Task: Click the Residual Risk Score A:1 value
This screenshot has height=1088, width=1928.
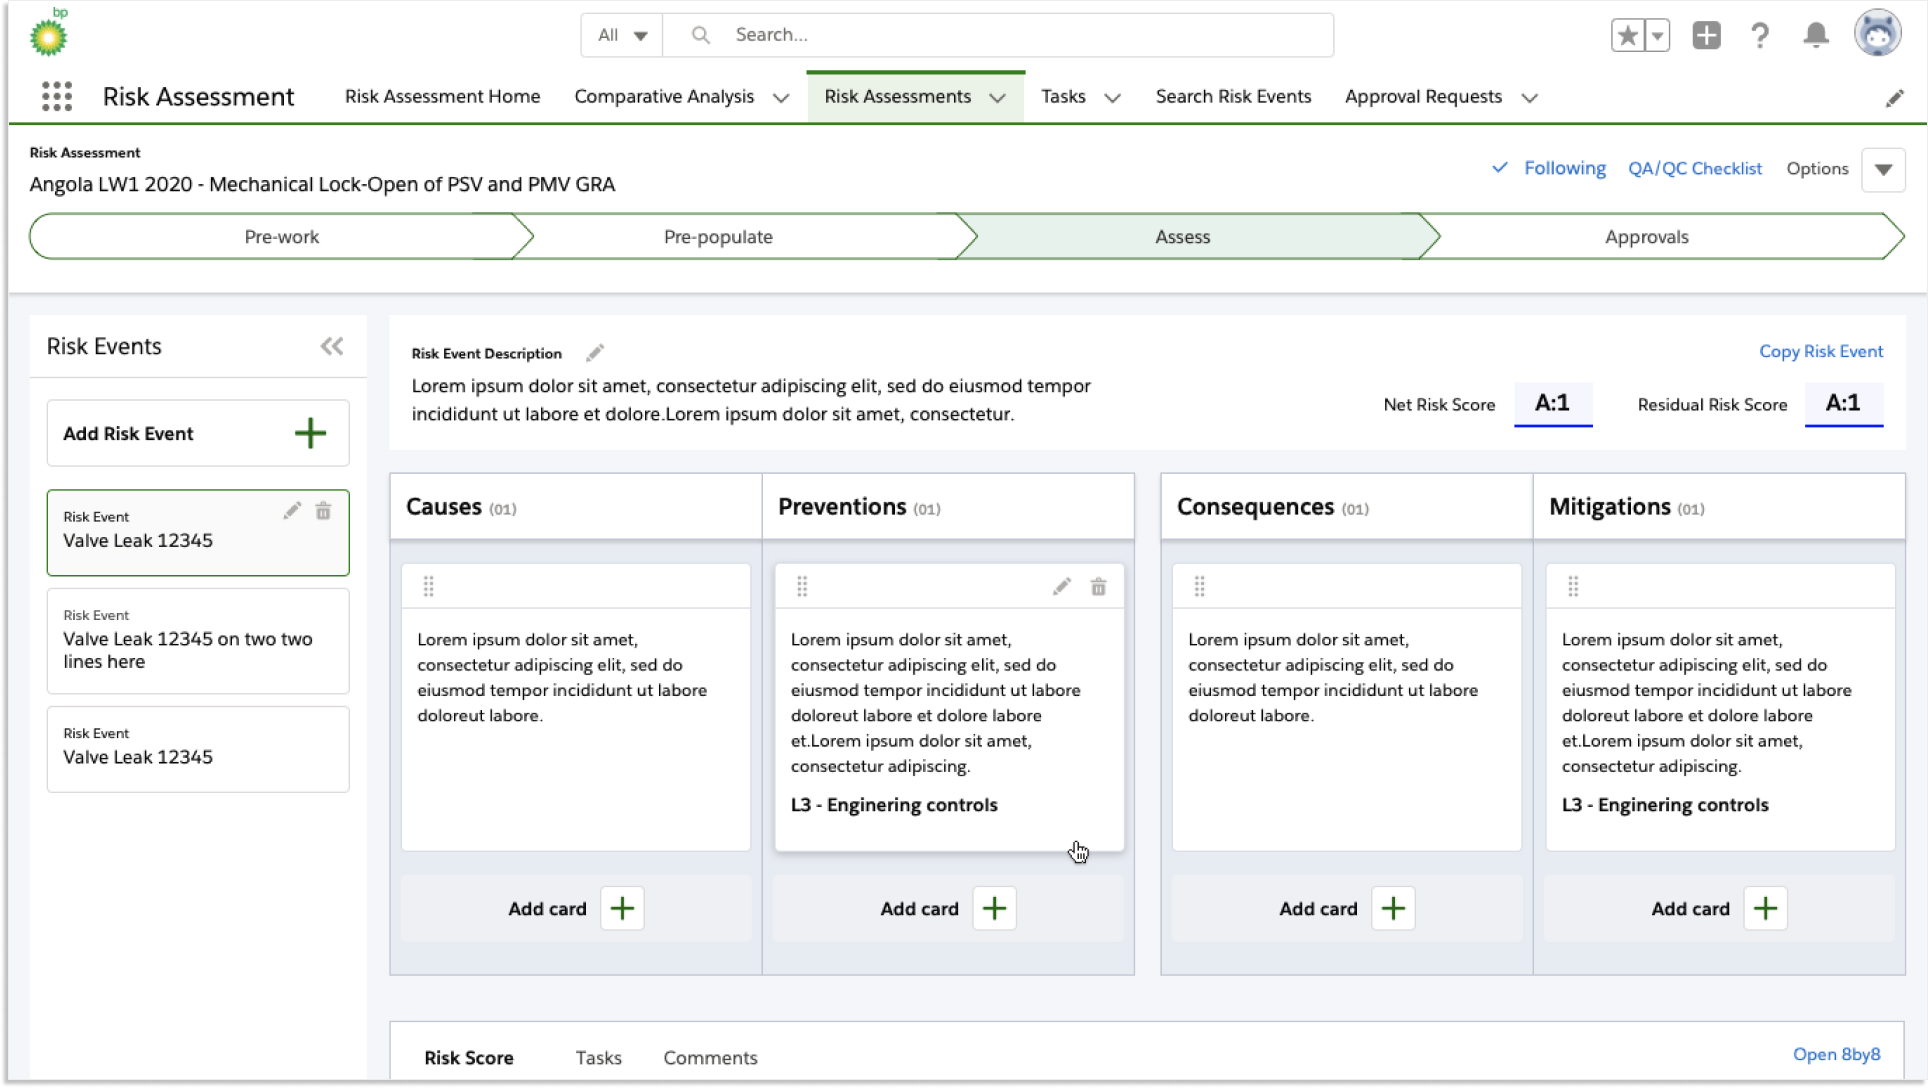Action: coord(1843,403)
